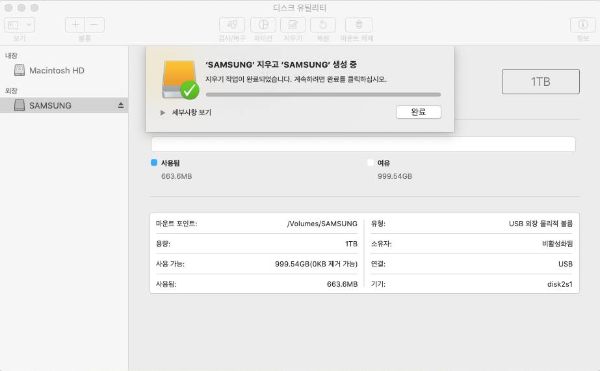
Task: Click the white Free color swatch
Action: pyautogui.click(x=370, y=163)
